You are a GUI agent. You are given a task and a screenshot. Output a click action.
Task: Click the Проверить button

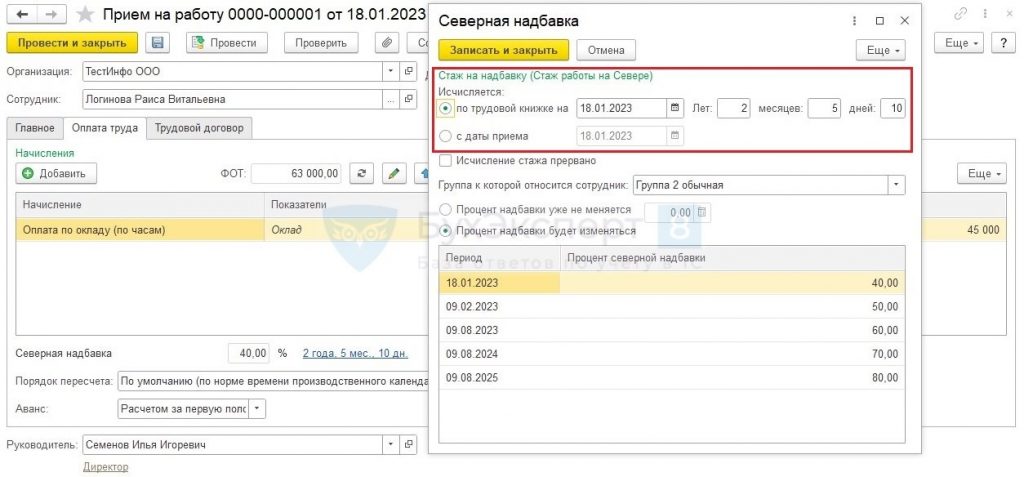tap(321, 43)
